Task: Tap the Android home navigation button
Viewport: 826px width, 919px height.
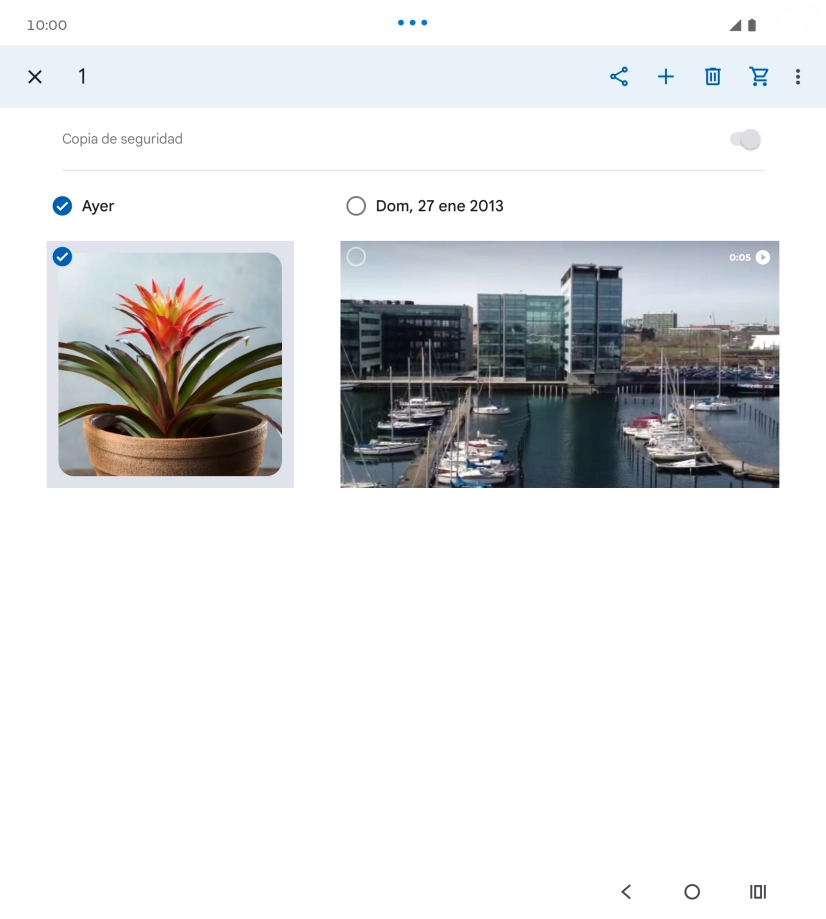Action: [692, 891]
